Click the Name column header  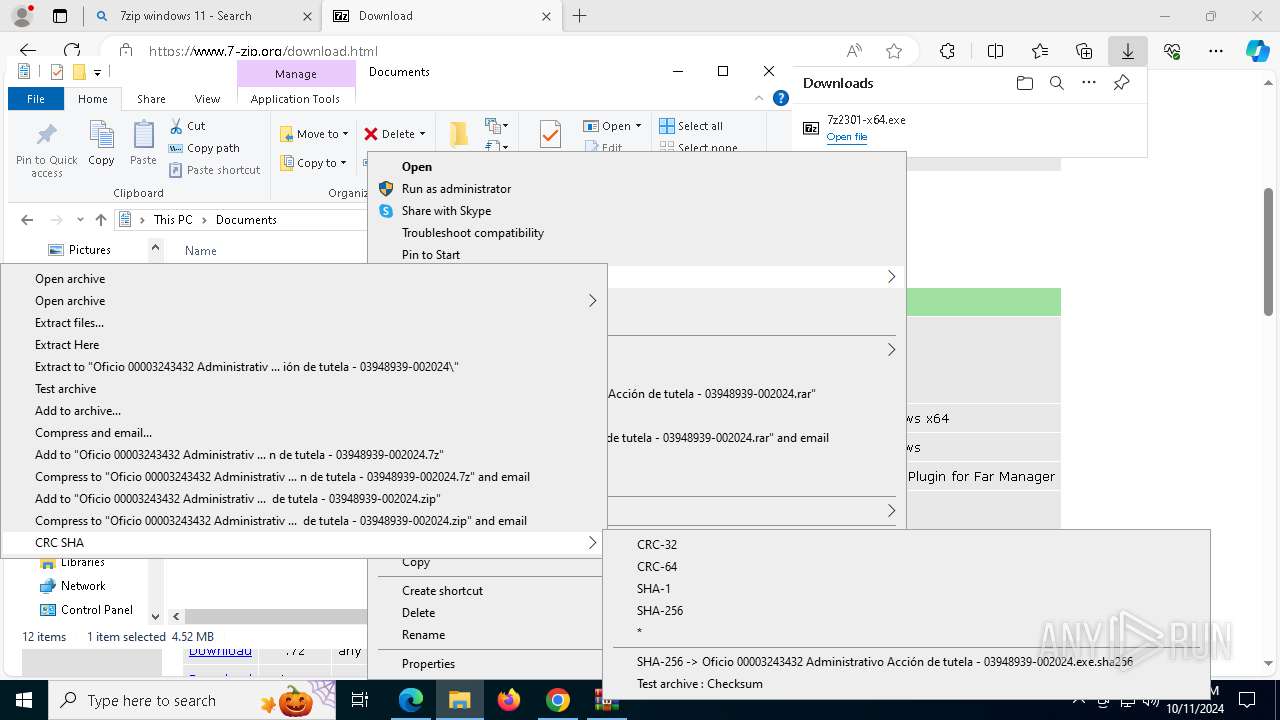click(201, 251)
